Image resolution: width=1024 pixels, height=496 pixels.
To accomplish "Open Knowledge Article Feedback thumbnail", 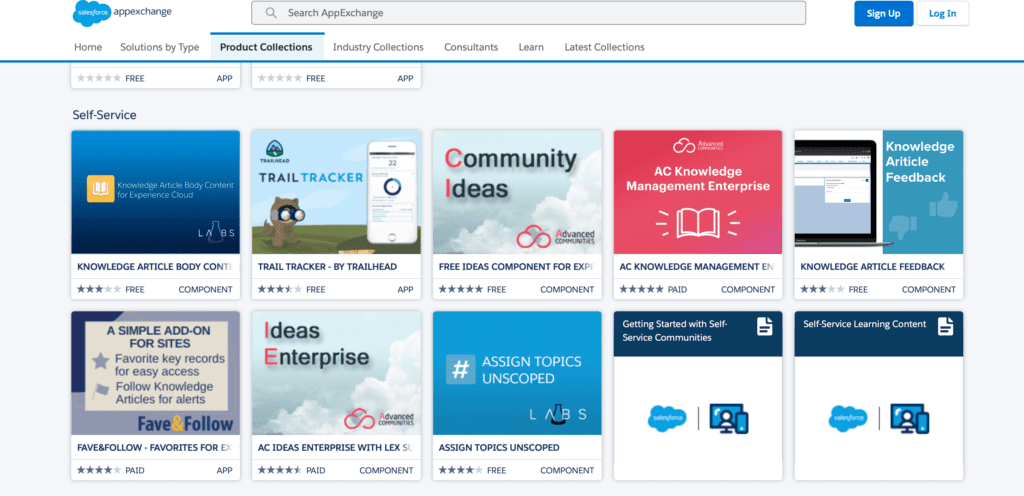I will 879,192.
